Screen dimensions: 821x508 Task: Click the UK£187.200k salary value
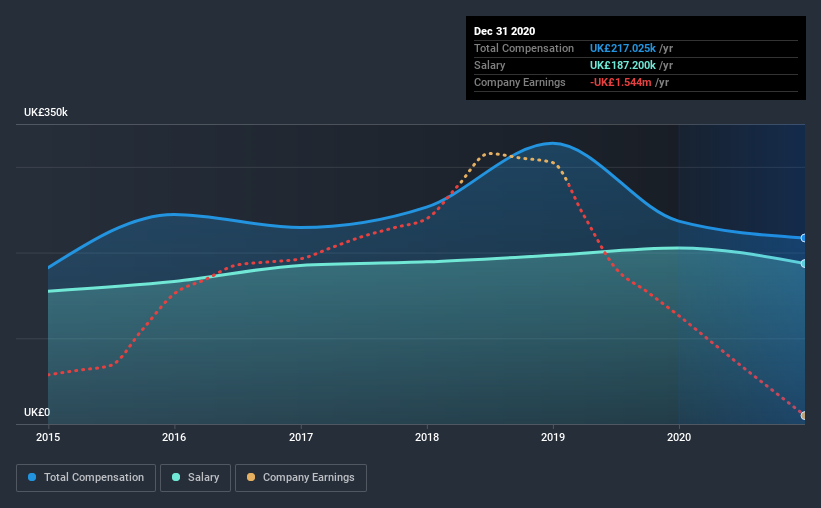click(623, 65)
